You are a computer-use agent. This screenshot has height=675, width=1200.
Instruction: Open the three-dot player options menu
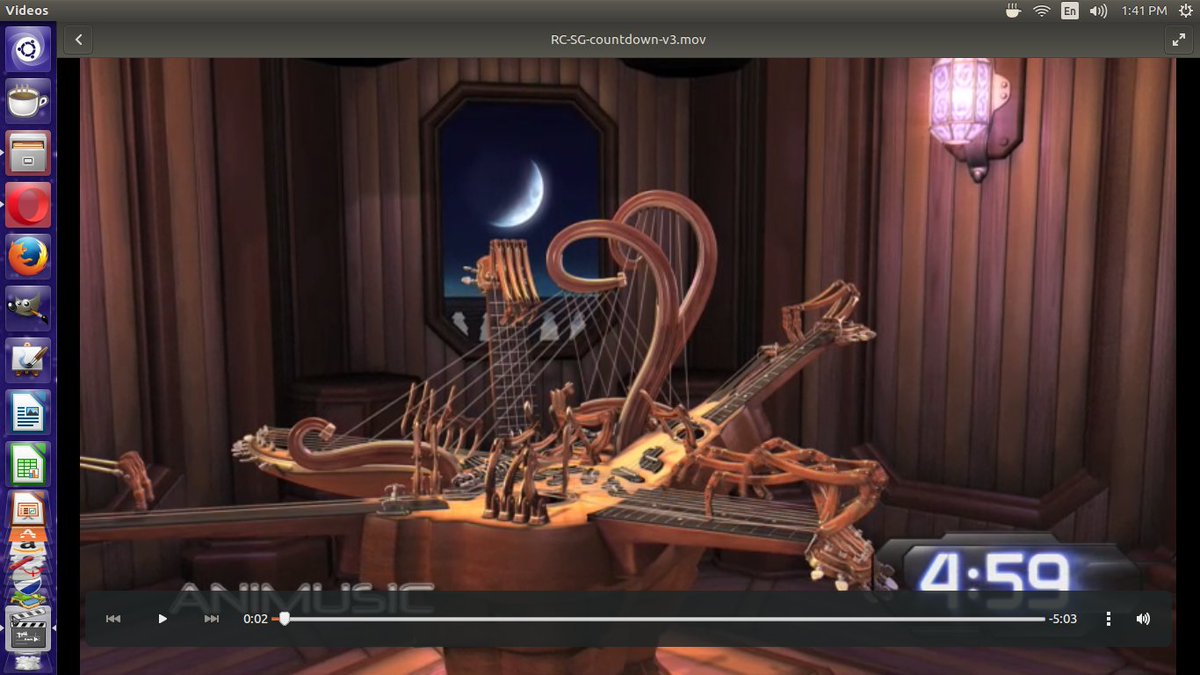point(1108,619)
